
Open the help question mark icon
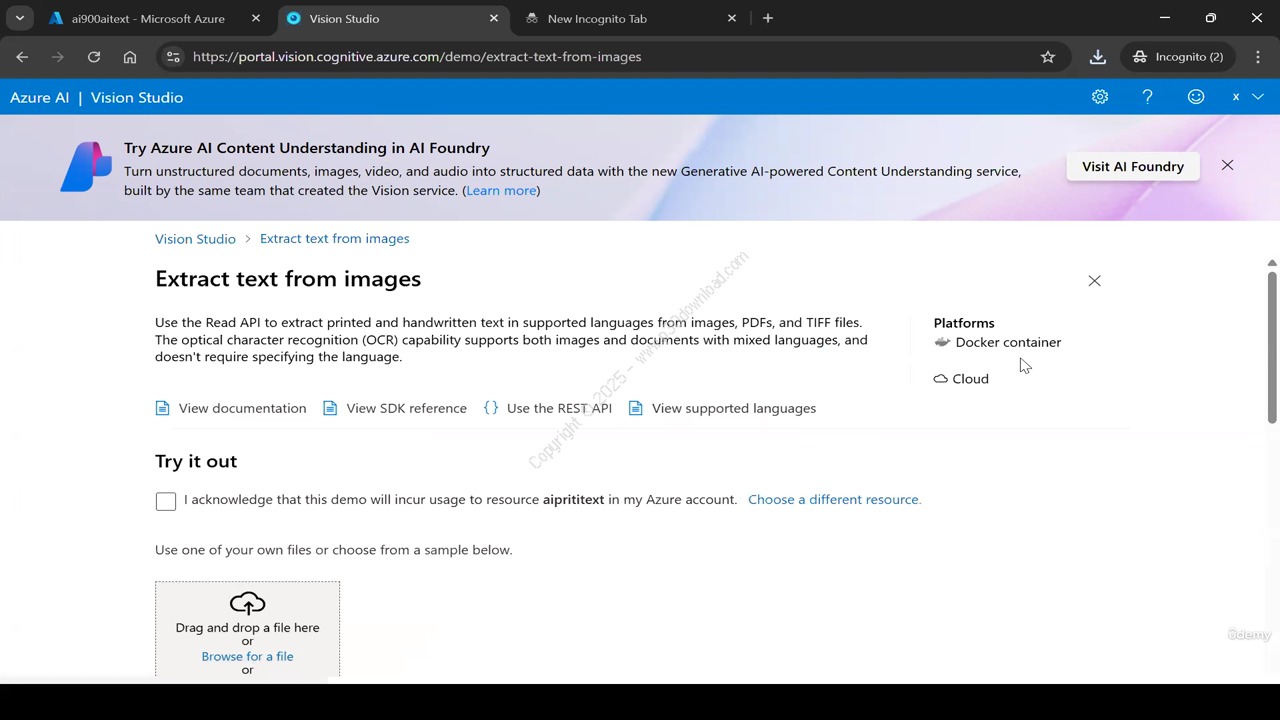coord(1147,97)
